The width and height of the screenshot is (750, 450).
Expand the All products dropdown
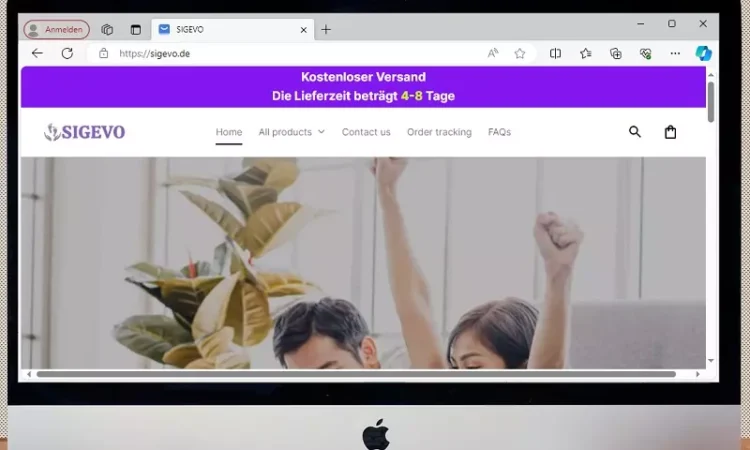(291, 132)
